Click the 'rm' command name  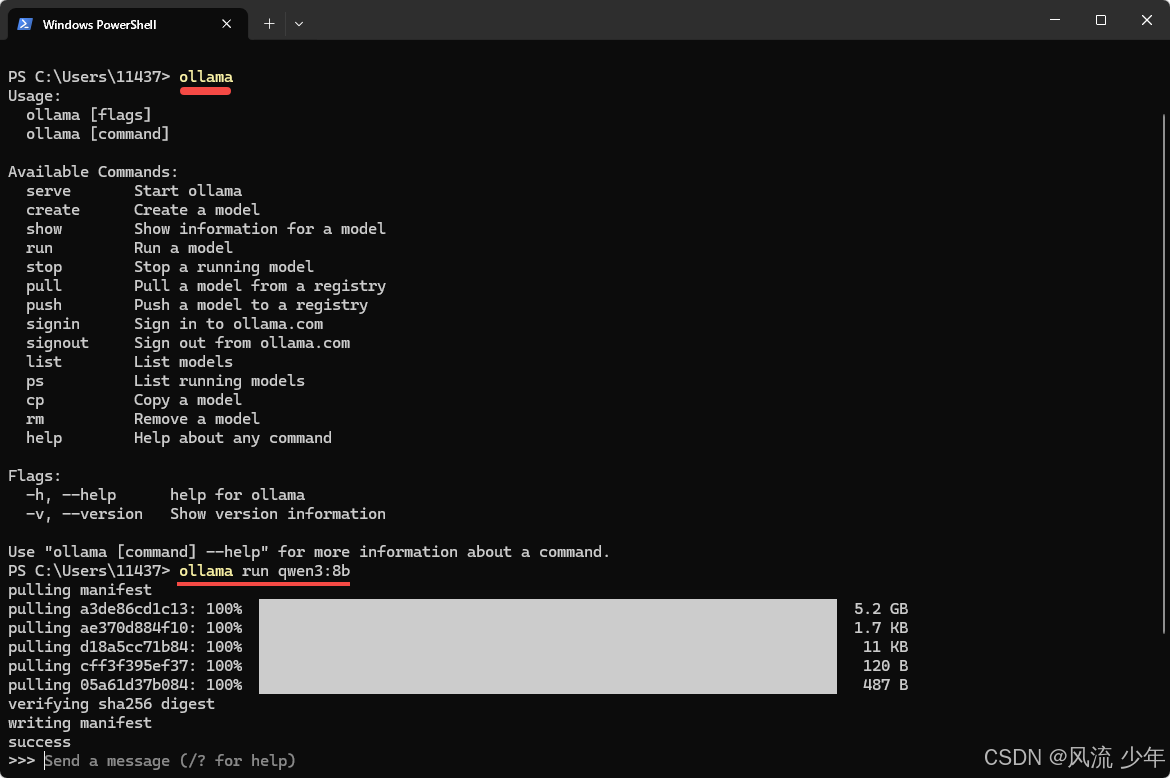pyautogui.click(x=35, y=419)
